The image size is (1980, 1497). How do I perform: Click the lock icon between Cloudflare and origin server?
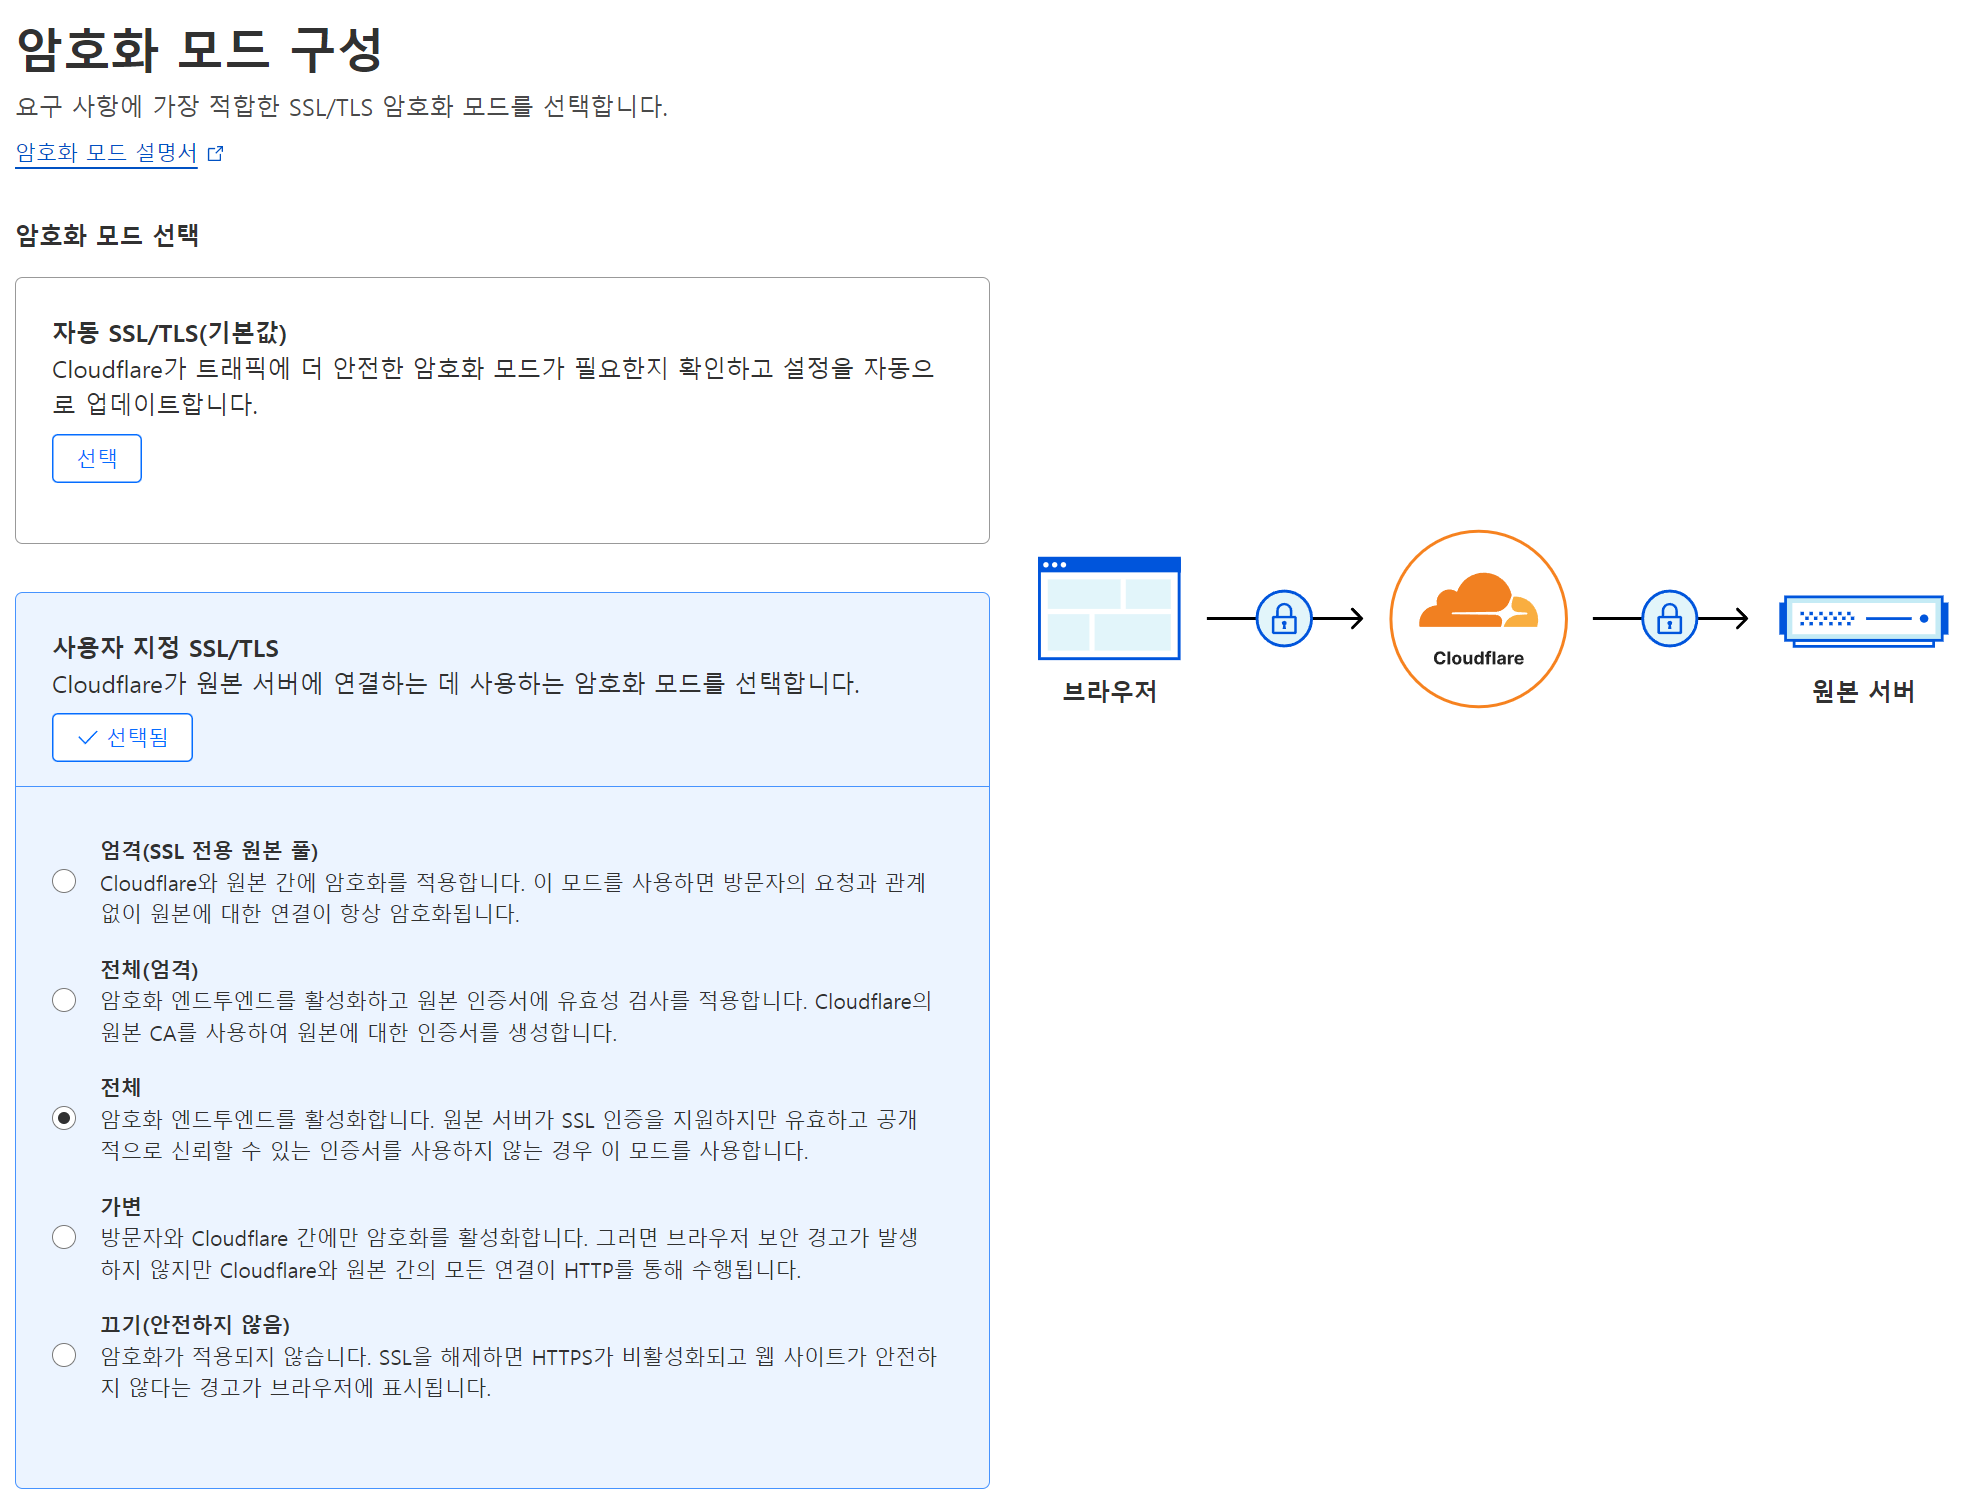tap(1669, 619)
